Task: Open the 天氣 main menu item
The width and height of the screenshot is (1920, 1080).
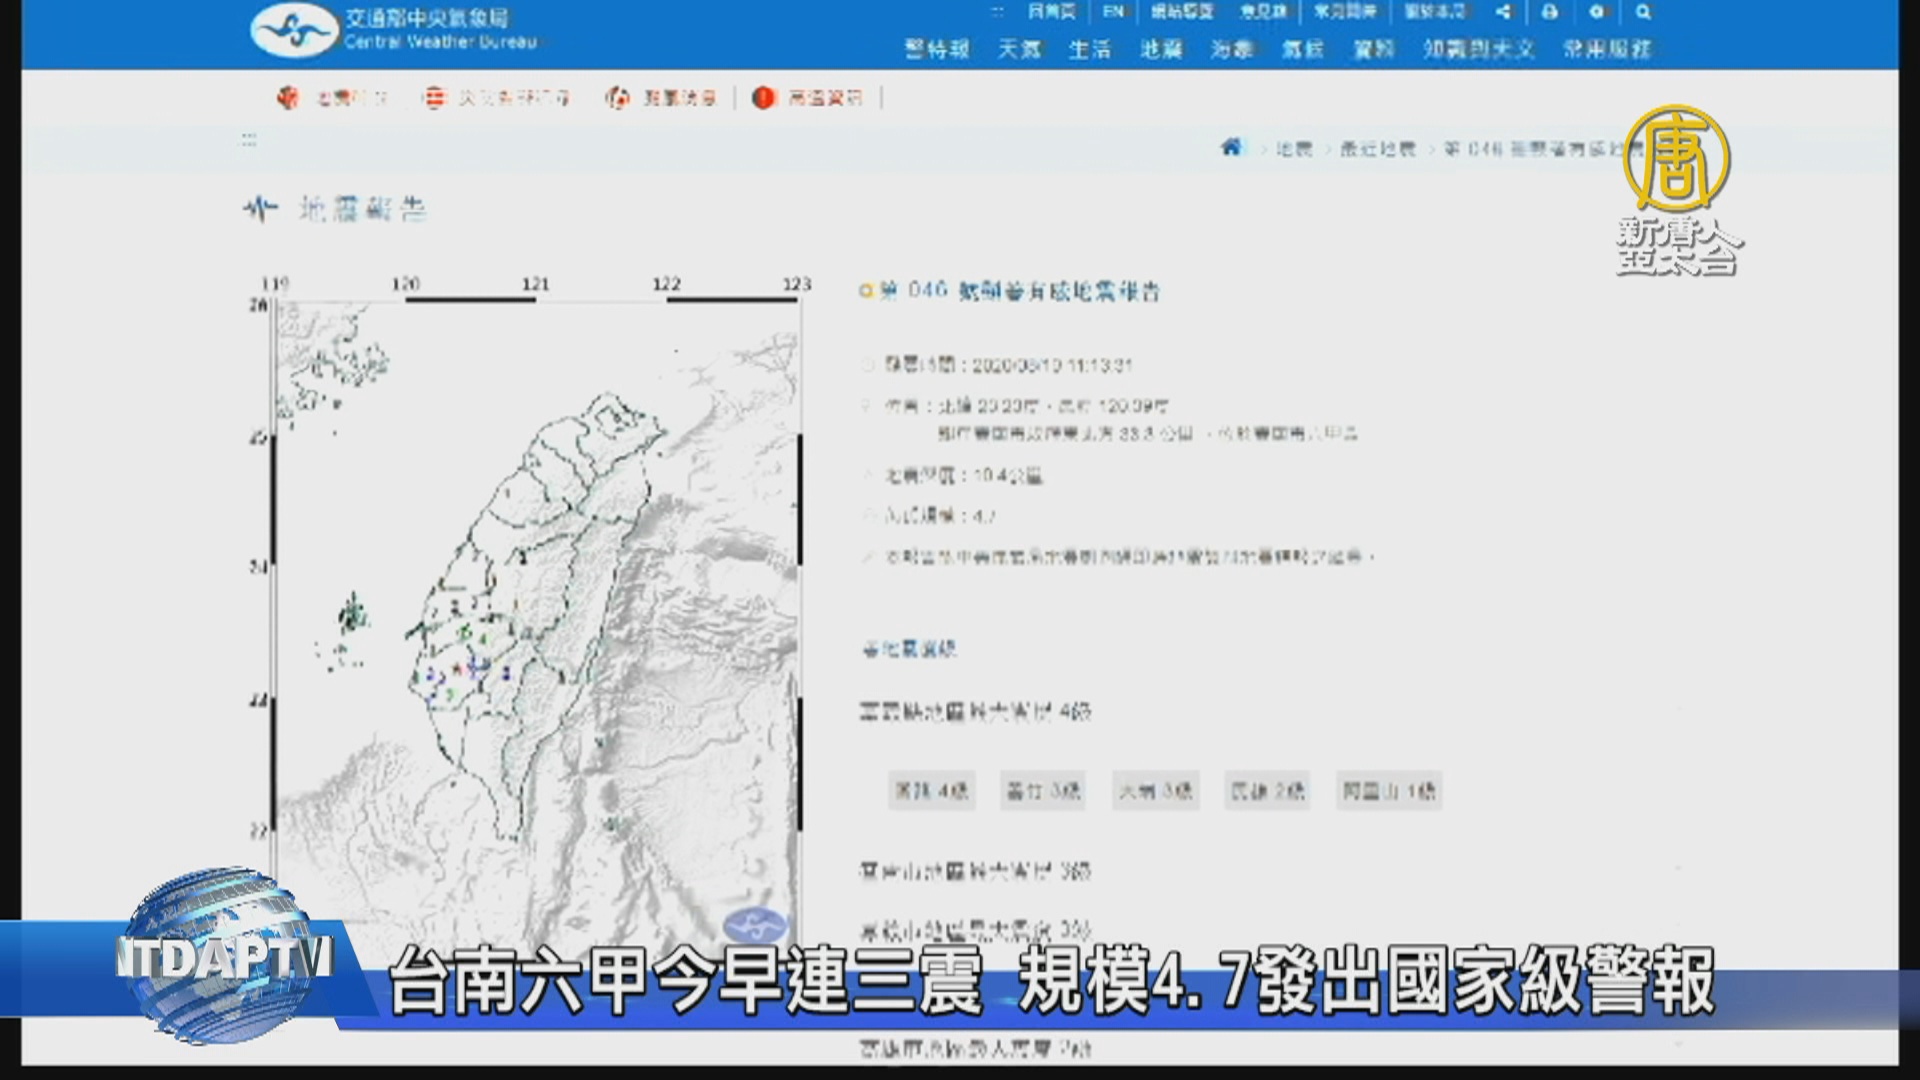Action: tap(1019, 49)
